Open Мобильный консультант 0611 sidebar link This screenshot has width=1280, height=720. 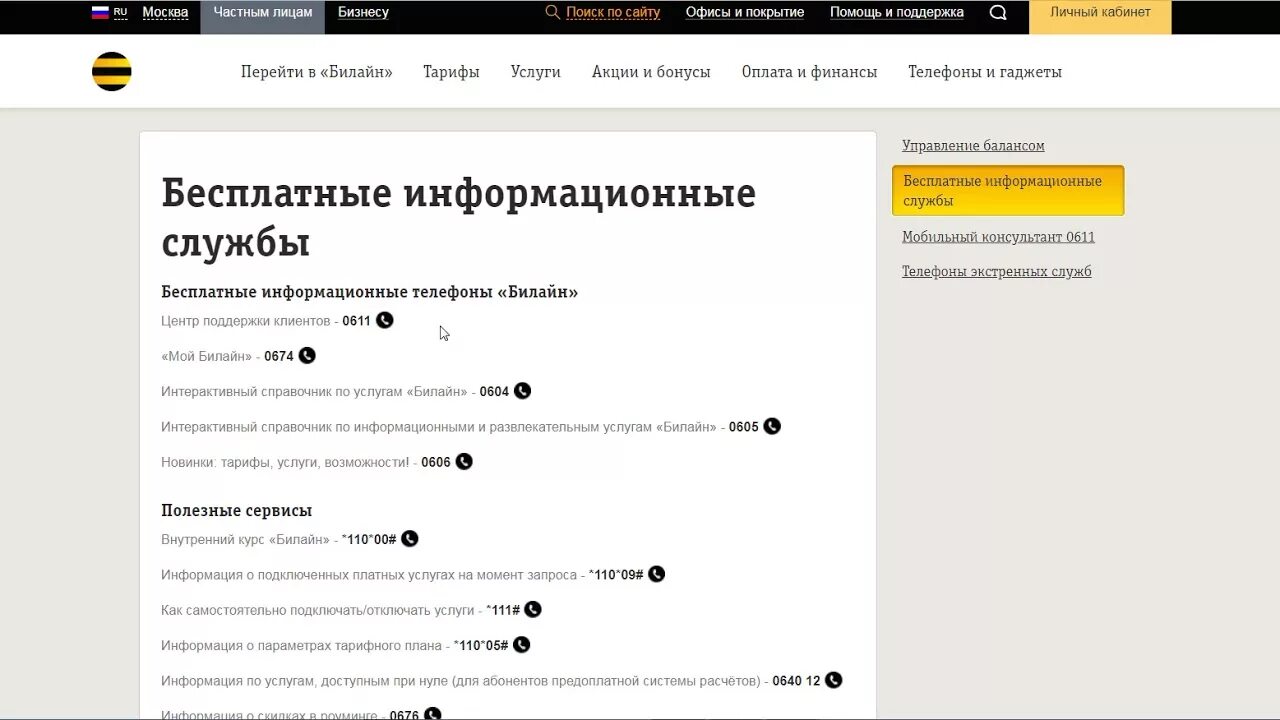[998, 237]
